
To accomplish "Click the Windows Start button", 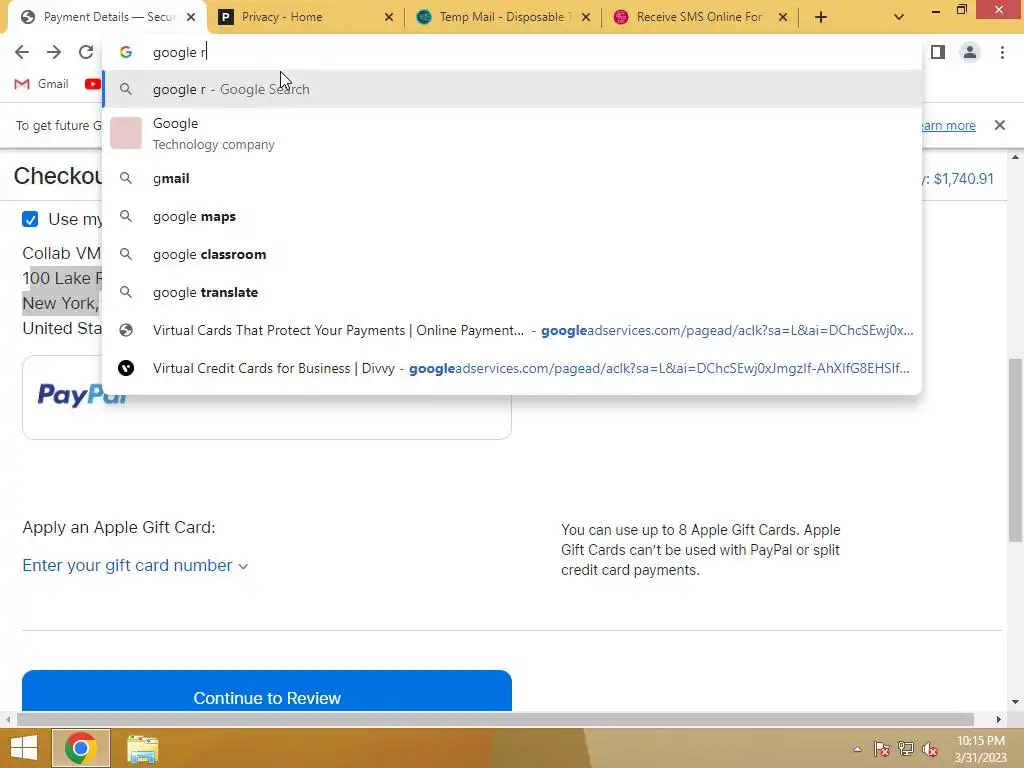I will [x=24, y=748].
